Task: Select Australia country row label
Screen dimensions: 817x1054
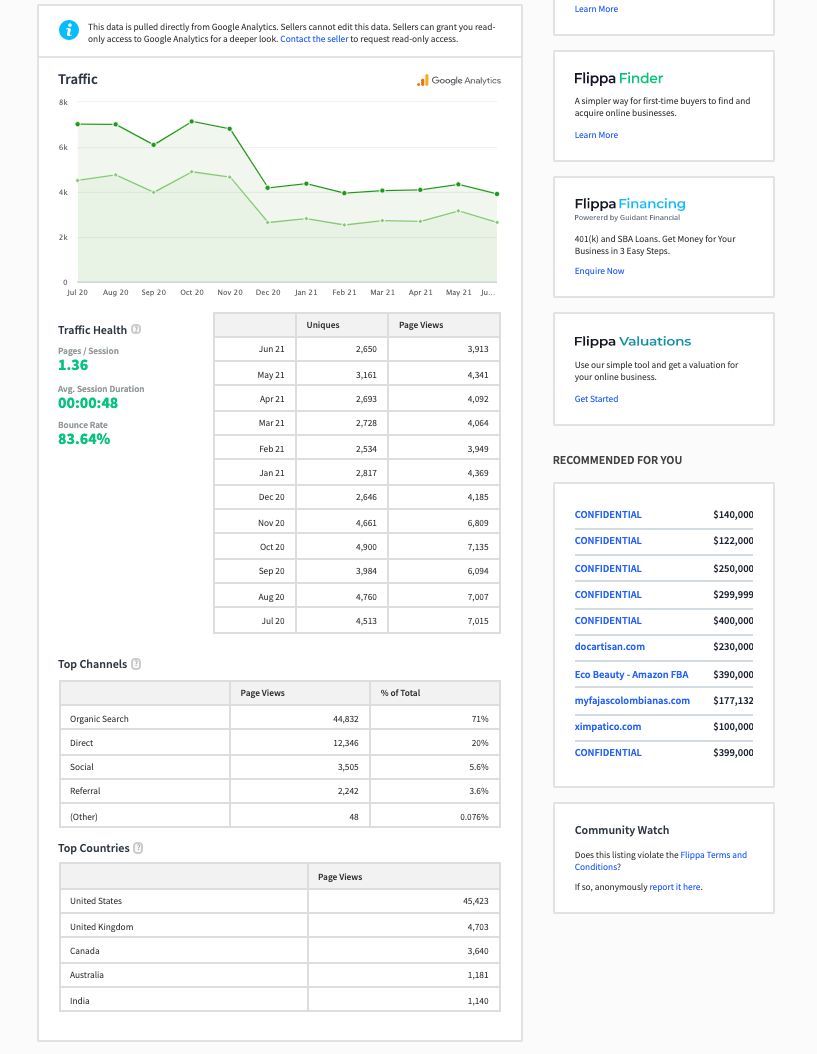Action: (x=87, y=975)
